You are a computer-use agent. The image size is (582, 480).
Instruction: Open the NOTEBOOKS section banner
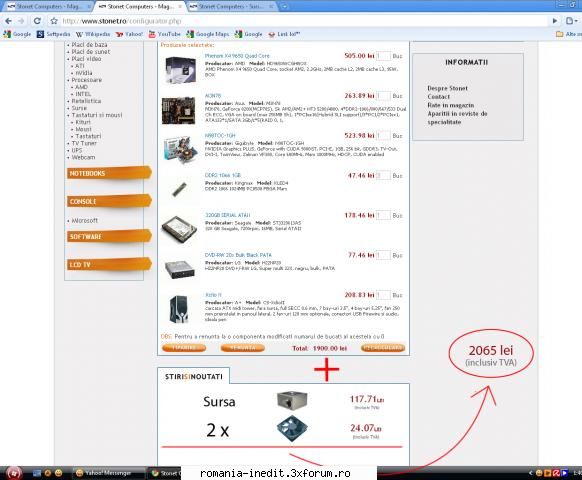pos(109,173)
